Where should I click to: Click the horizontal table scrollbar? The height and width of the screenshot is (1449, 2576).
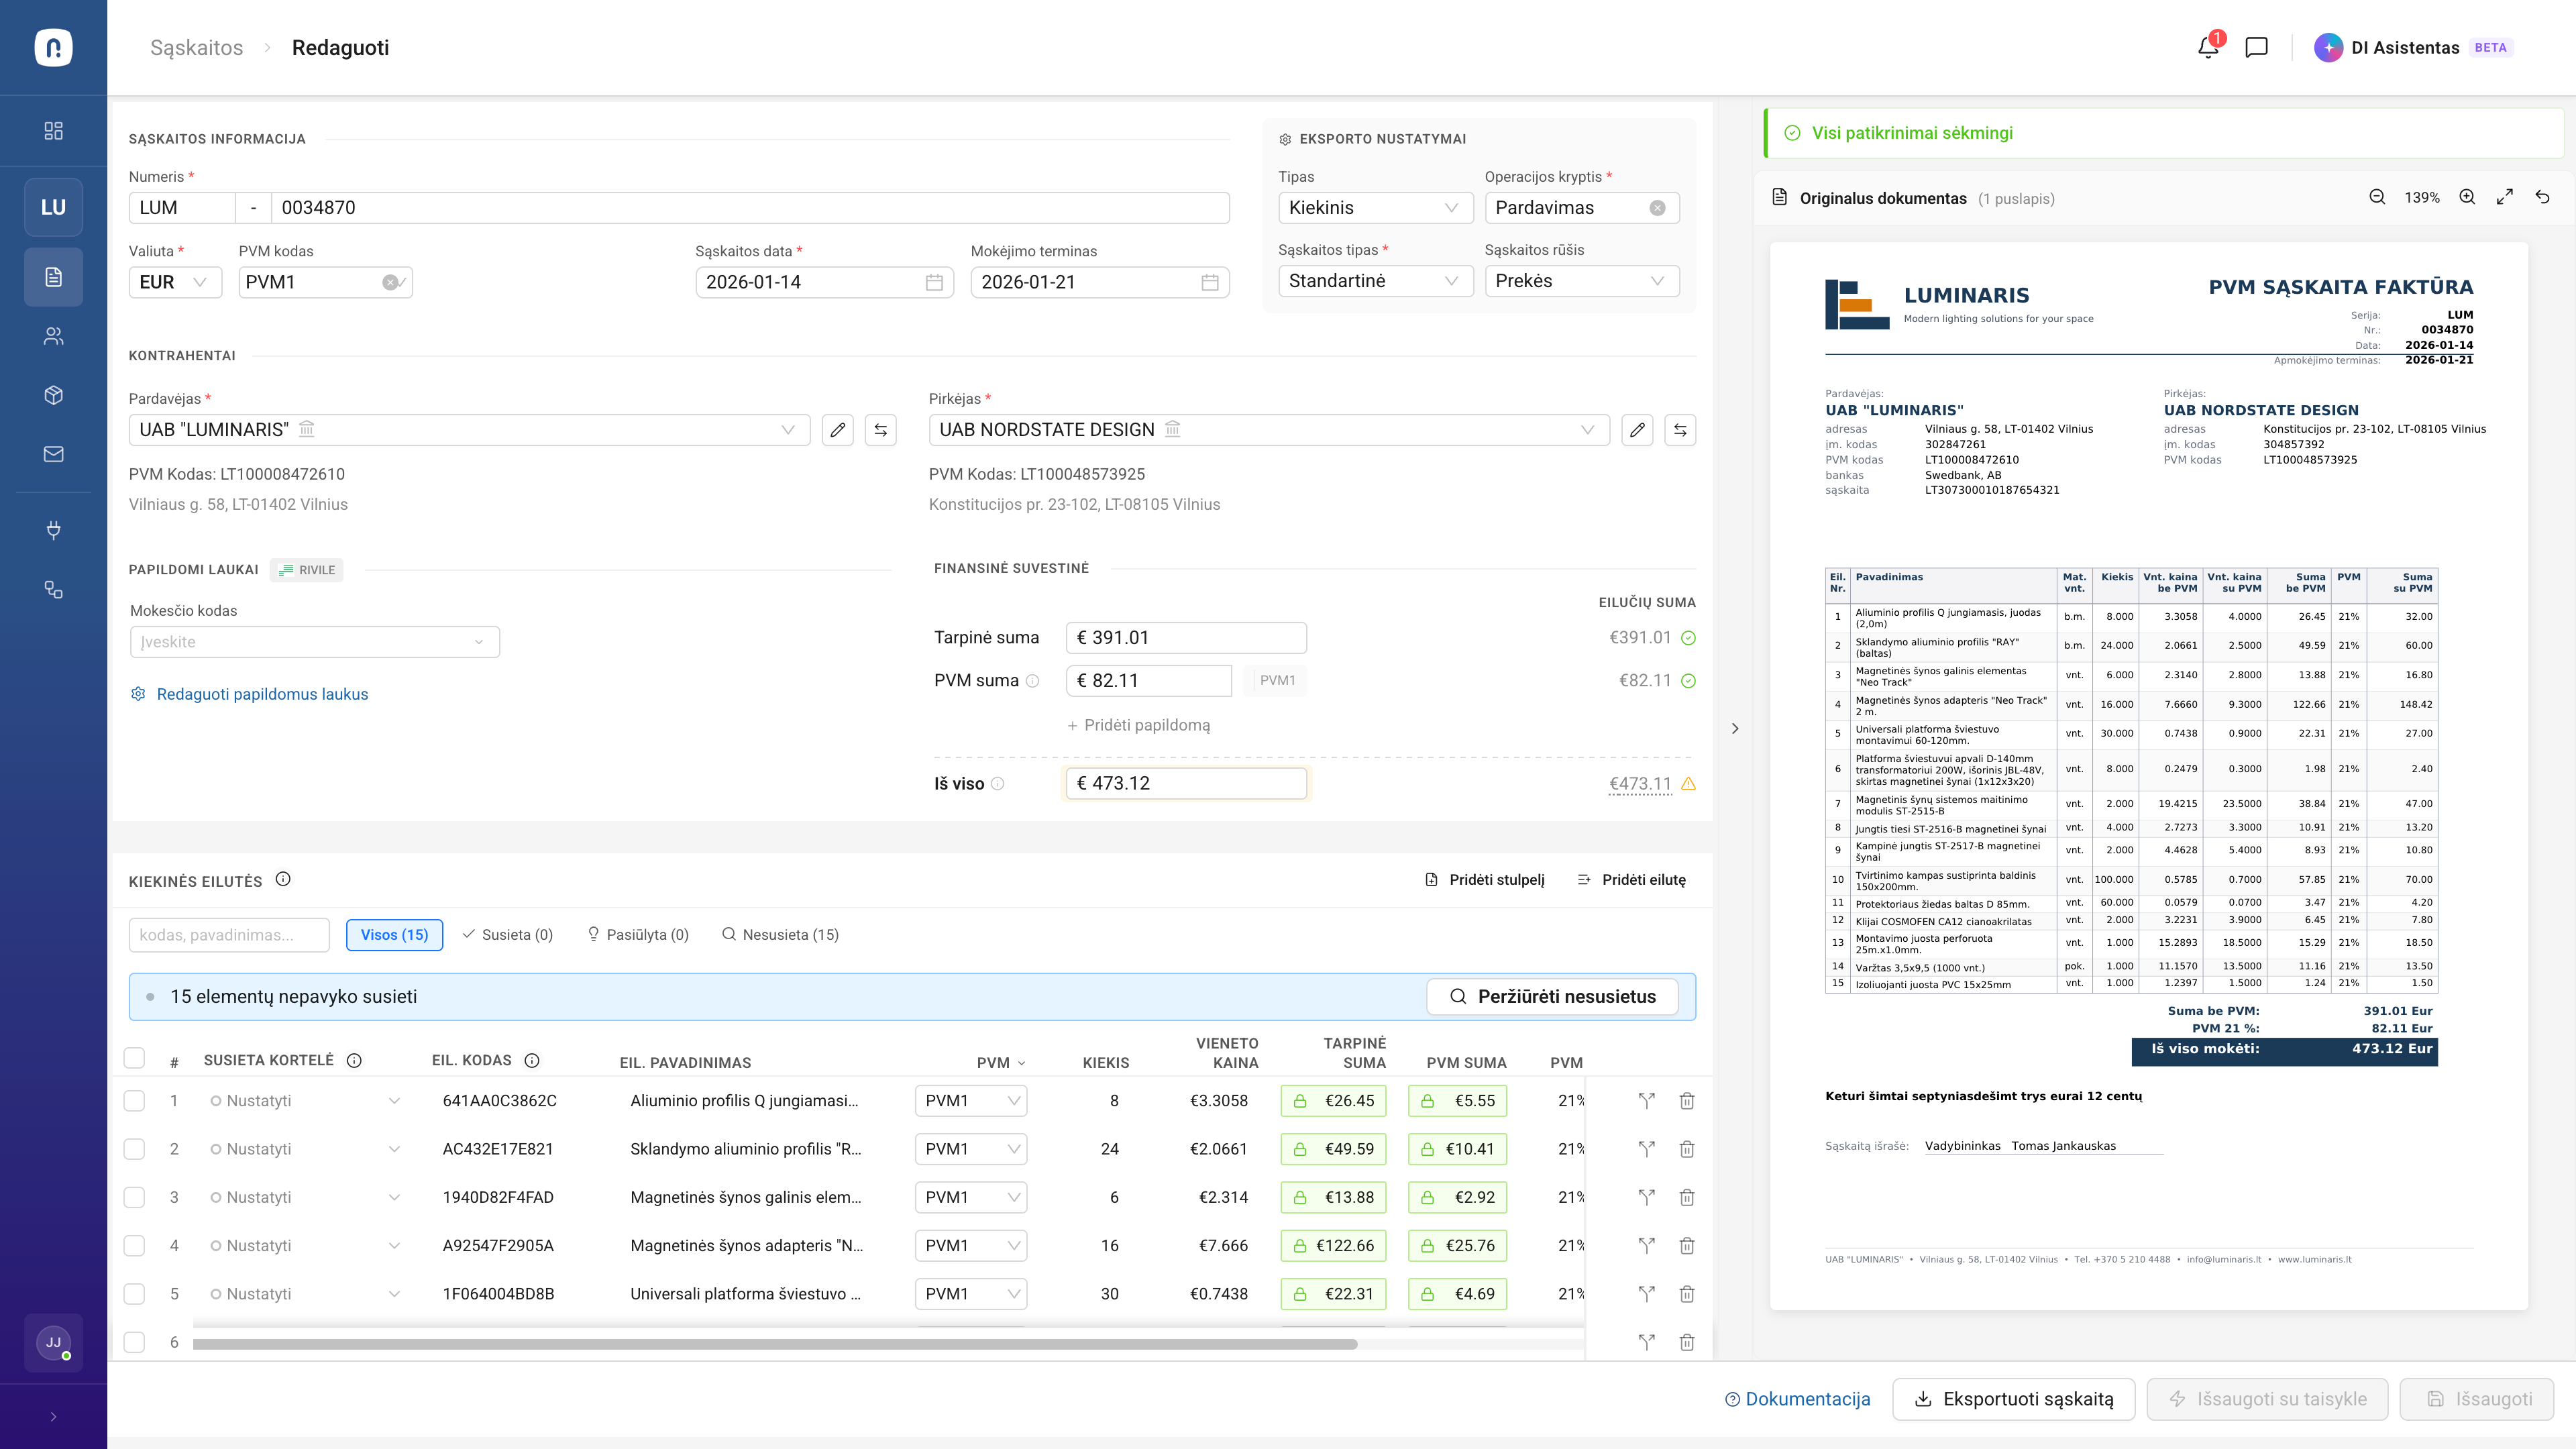click(x=775, y=1344)
